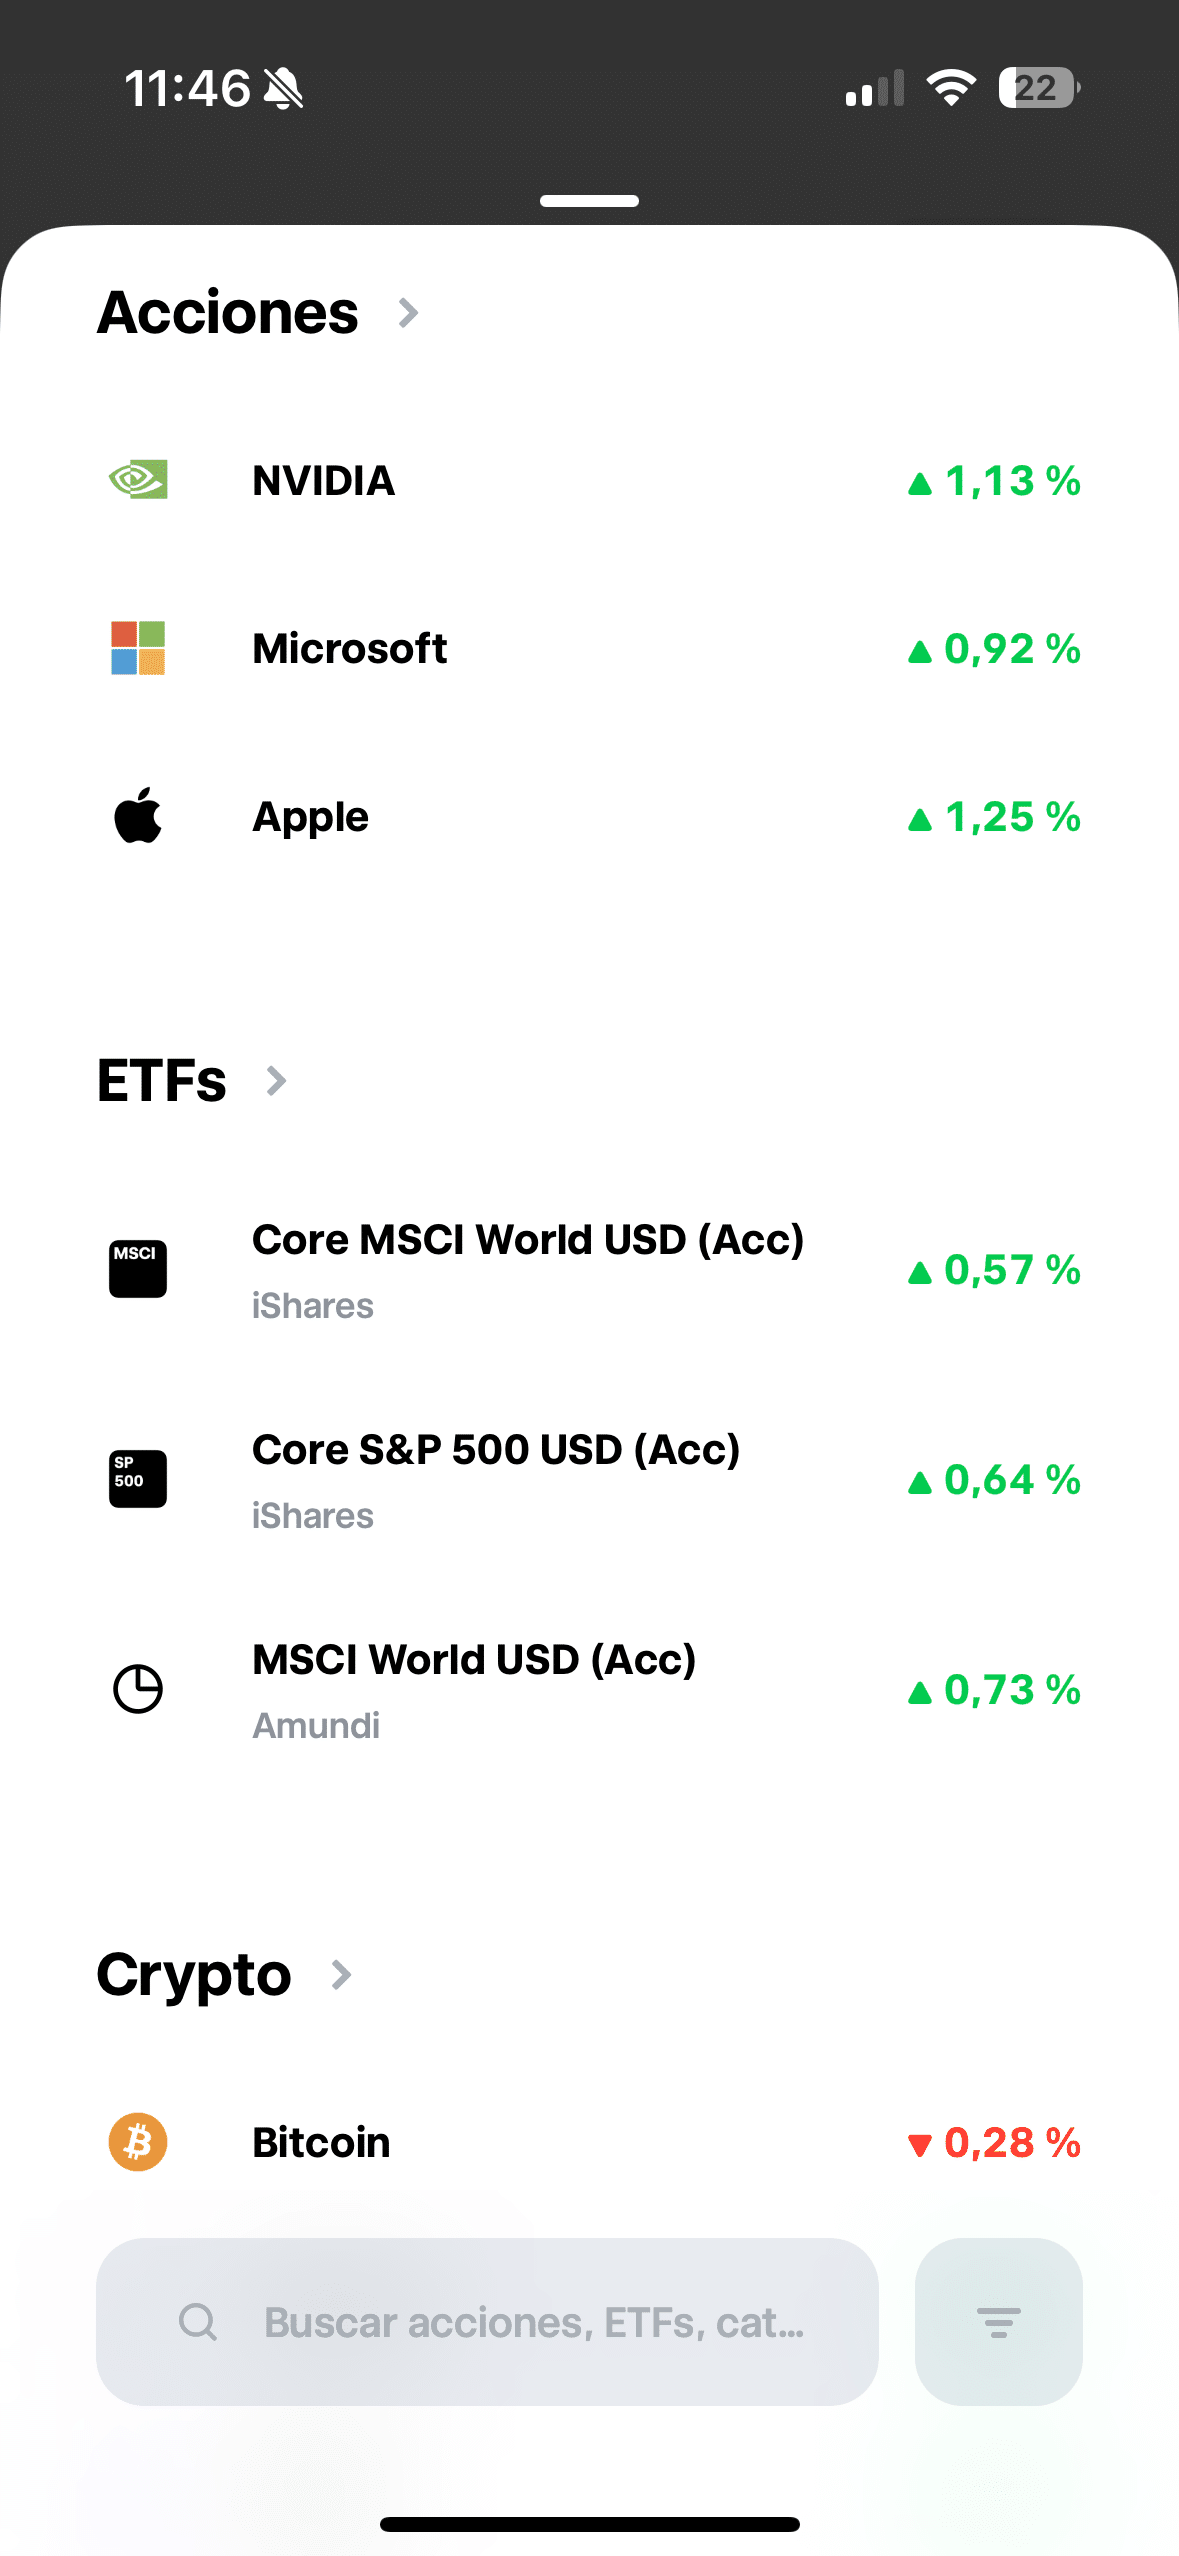This screenshot has height=2556, width=1179.
Task: Tap the NVIDIA logo icon
Action: click(x=138, y=480)
